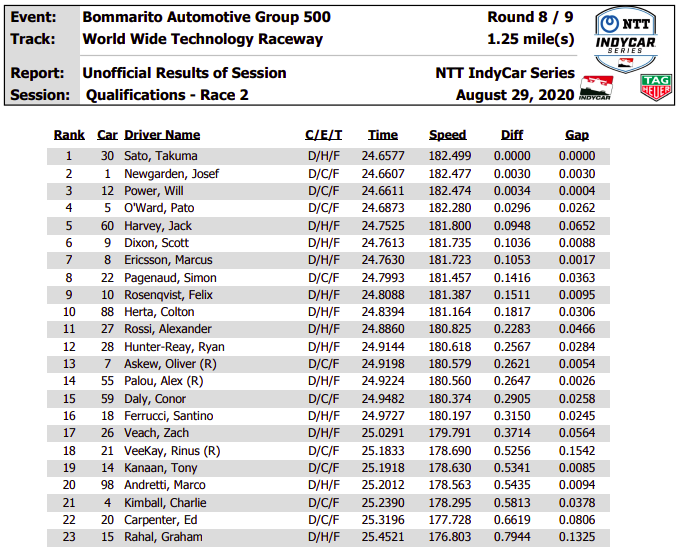Screen dimensions: 679x551
Task: Click the C/E/T column header
Action: pyautogui.click(x=323, y=135)
